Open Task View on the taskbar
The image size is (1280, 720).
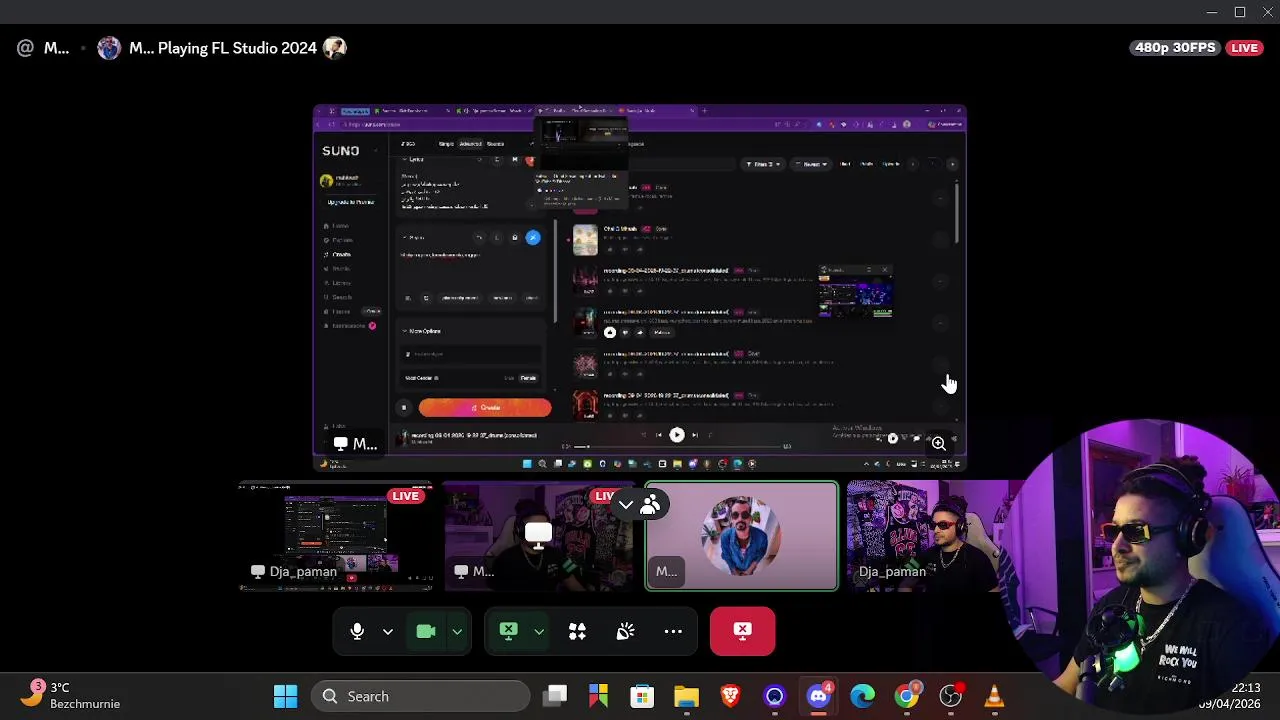(x=556, y=696)
